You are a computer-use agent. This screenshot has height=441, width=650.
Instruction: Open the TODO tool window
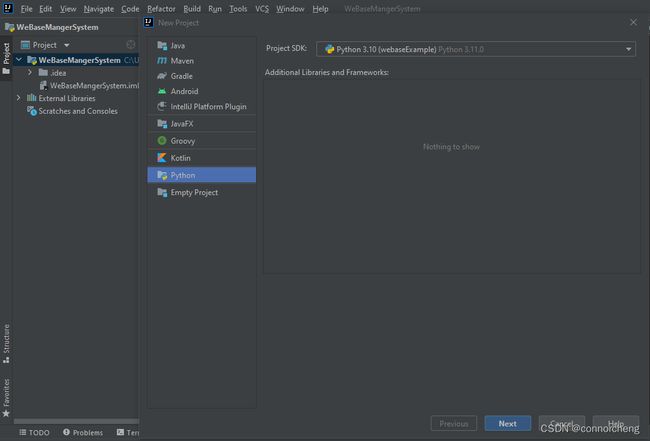pyautogui.click(x=34, y=432)
